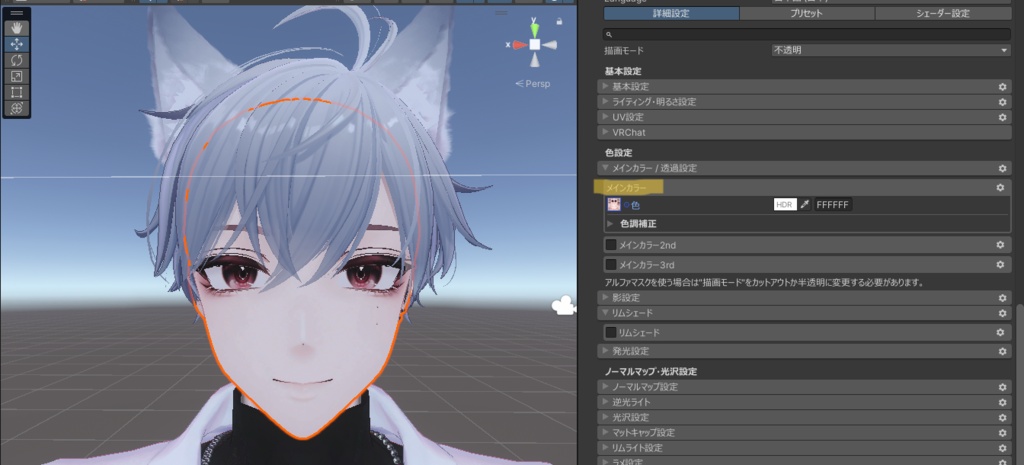Click the 基本設定 section heading text
Screen dimensions: 1024x465
[x=622, y=71]
